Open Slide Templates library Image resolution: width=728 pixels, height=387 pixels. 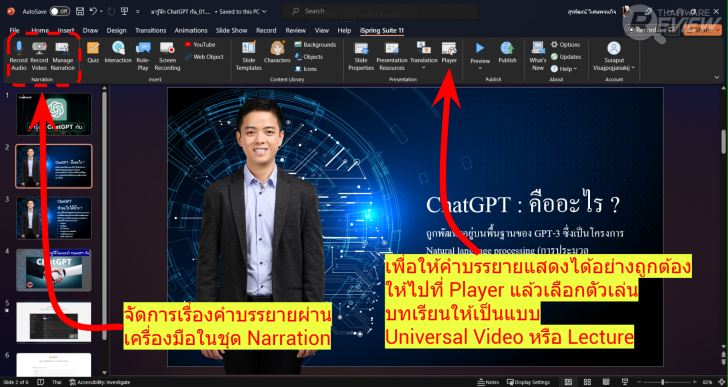tap(249, 56)
